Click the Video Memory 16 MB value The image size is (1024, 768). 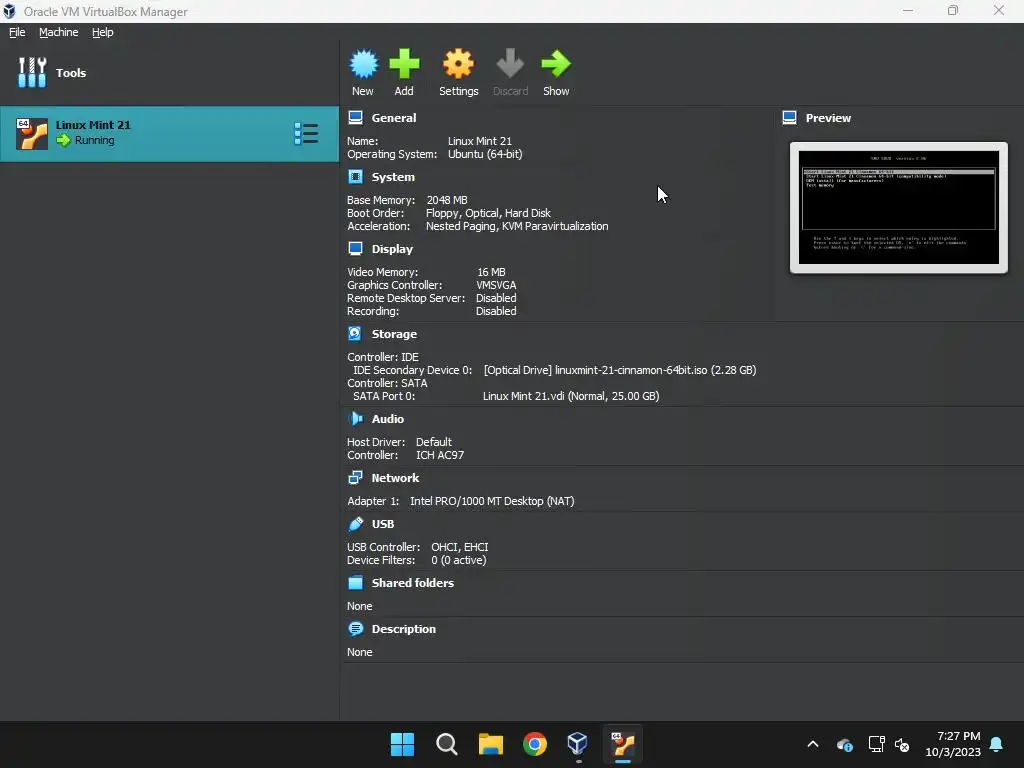491,272
